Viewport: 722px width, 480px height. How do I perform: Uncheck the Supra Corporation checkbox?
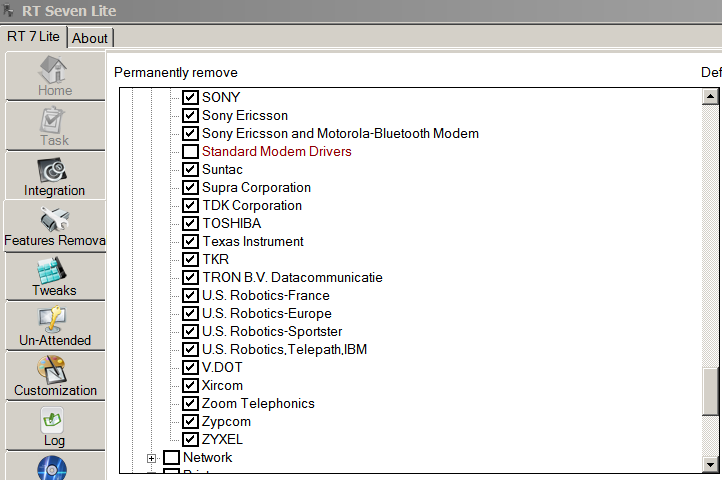tap(190, 187)
